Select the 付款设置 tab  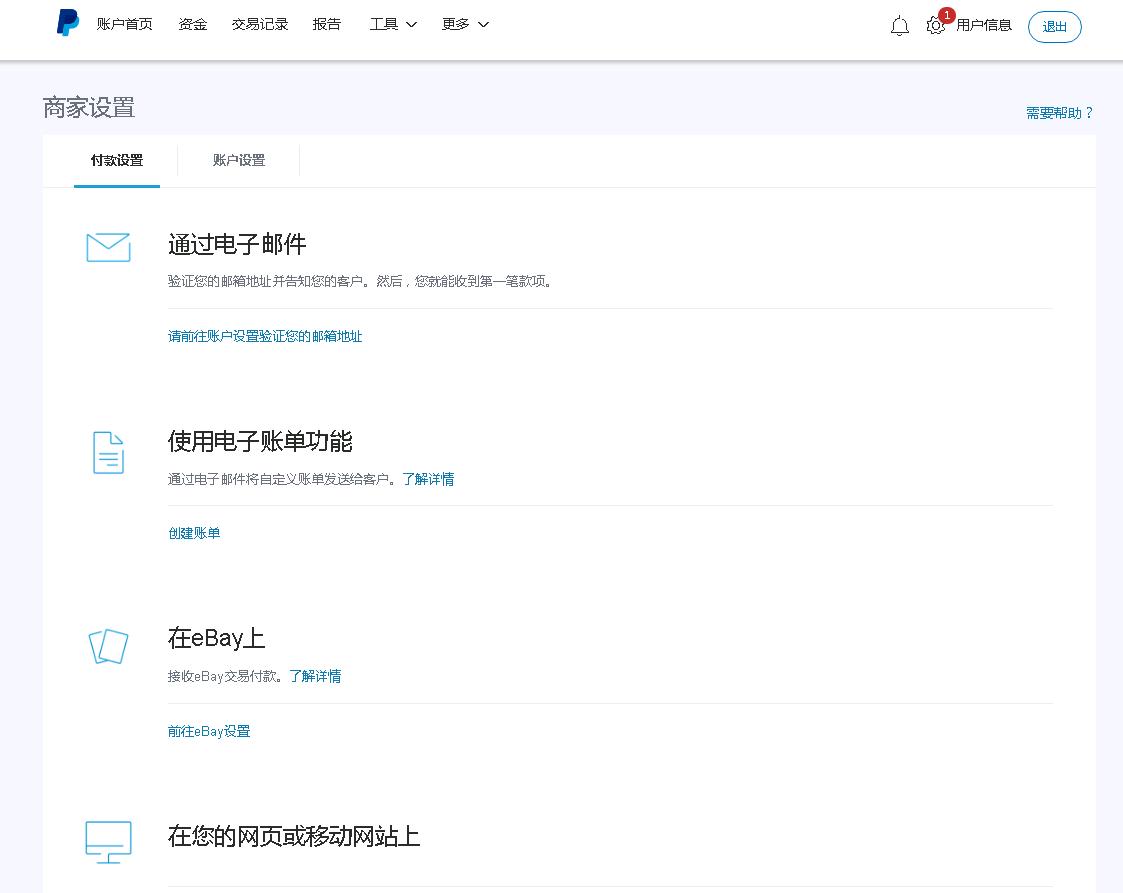point(117,160)
